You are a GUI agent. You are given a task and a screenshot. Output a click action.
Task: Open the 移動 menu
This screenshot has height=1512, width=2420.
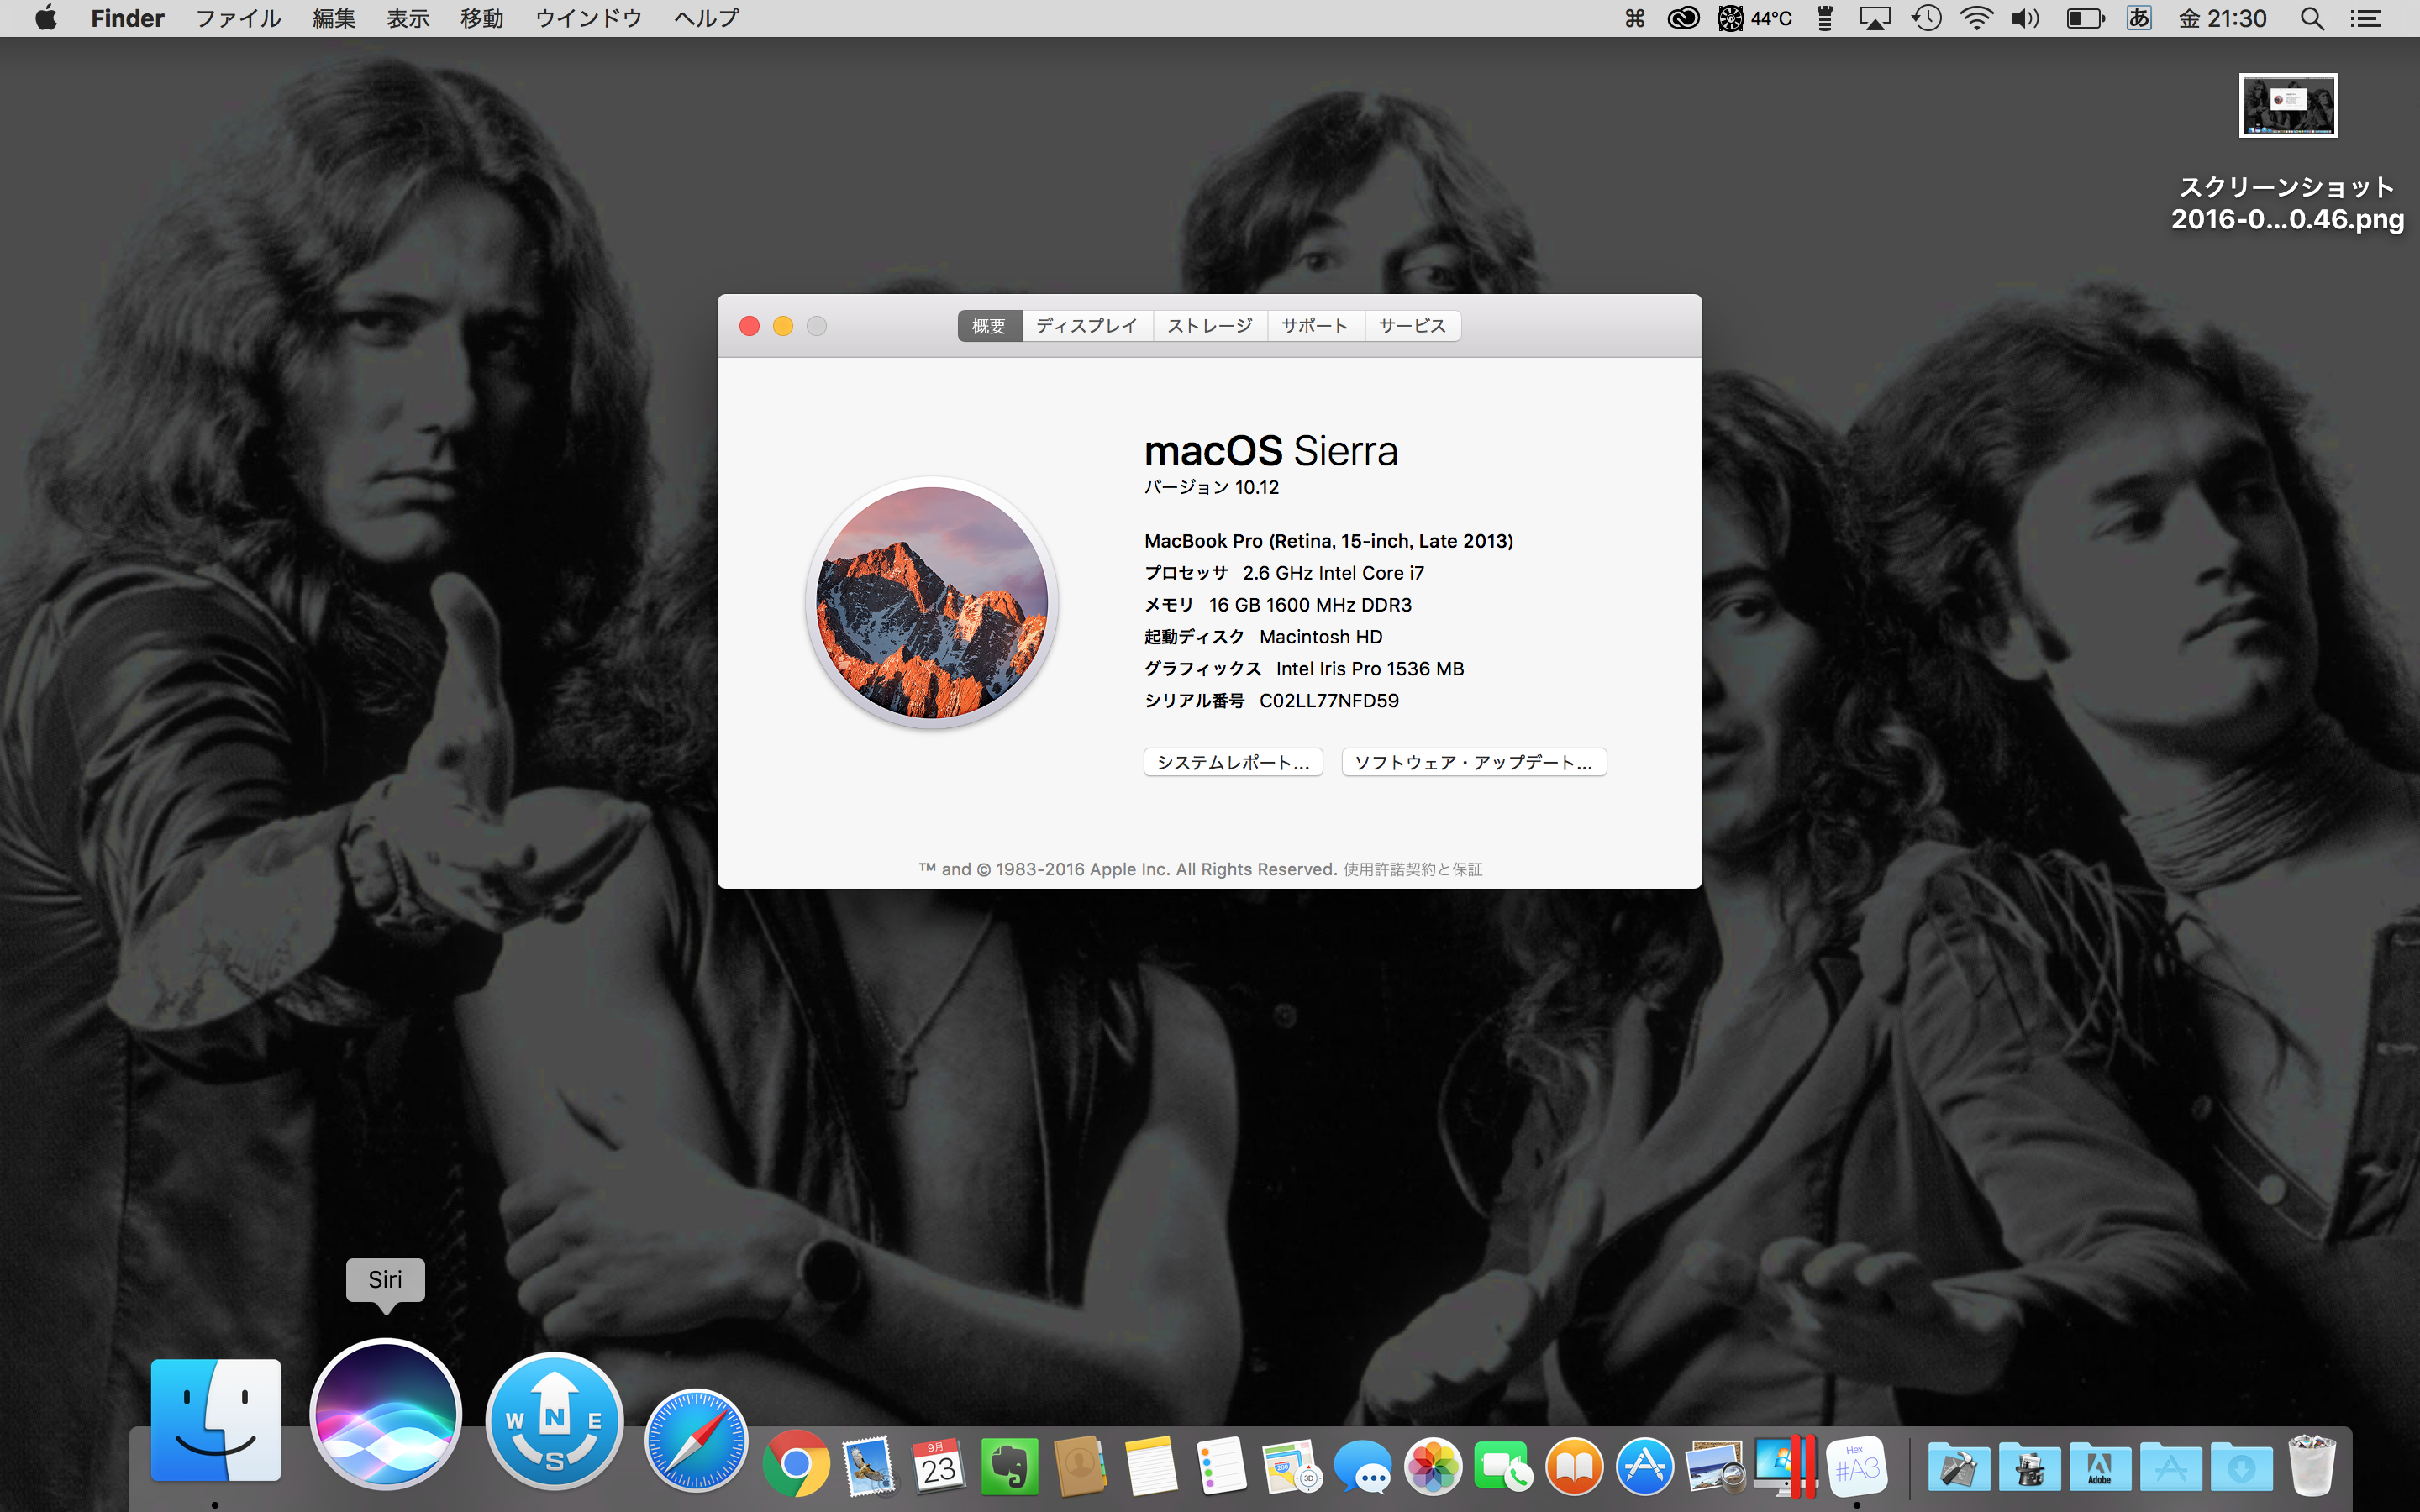coord(482,18)
